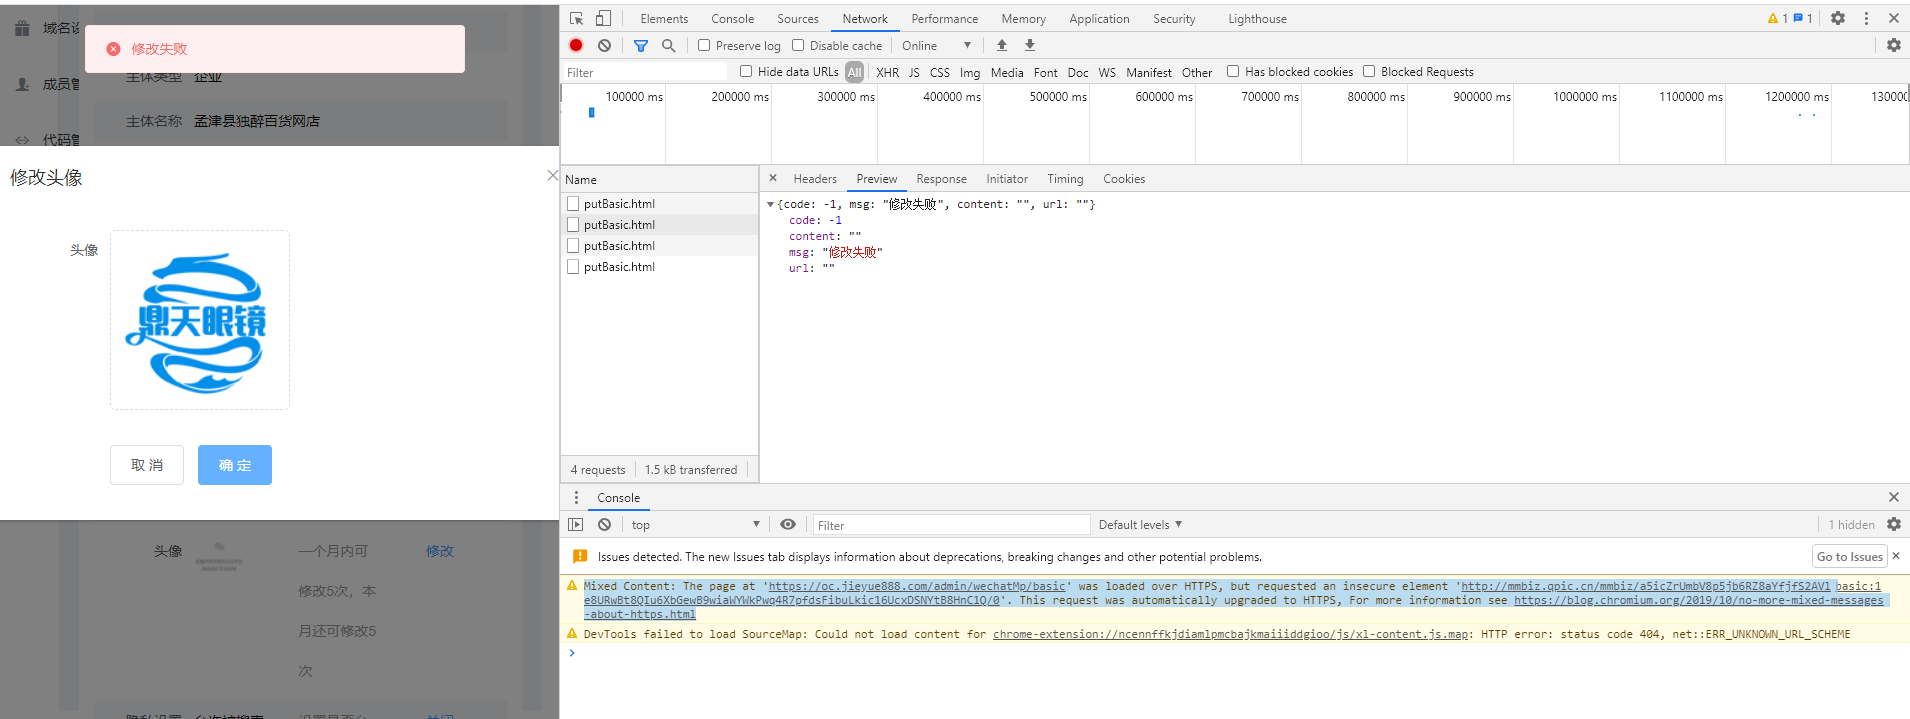Open DevTools three-dot customize menu
This screenshot has width=1910, height=719.
click(x=1866, y=18)
